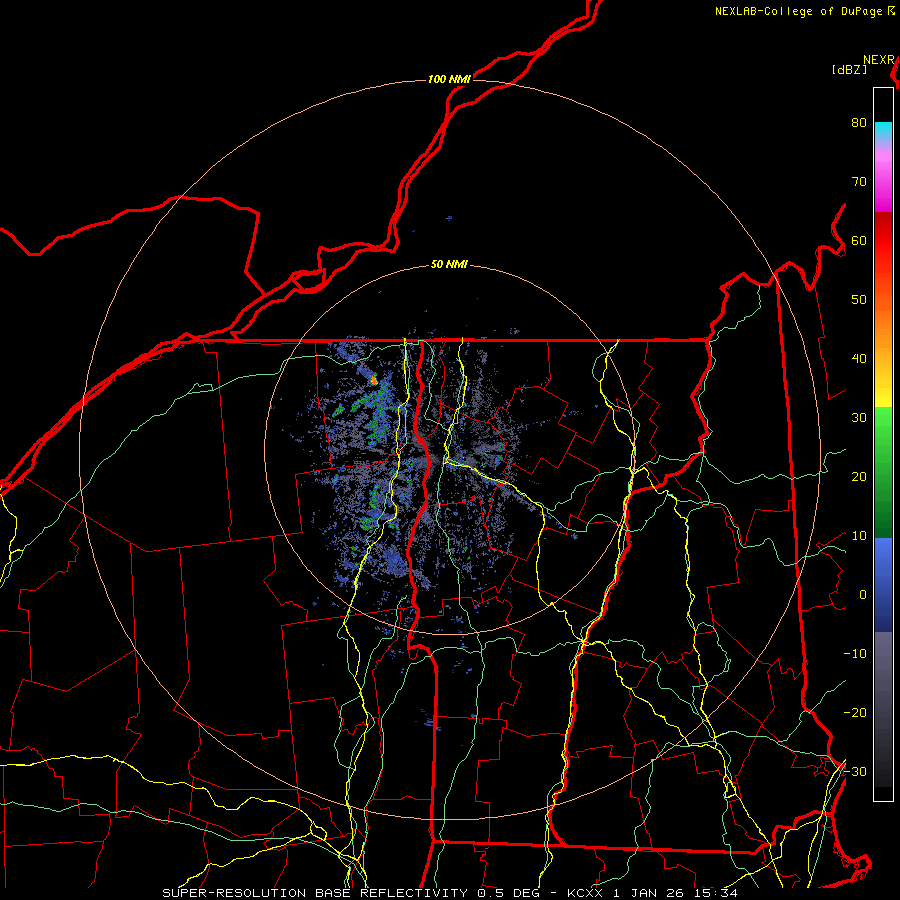900x900 pixels.
Task: Click the 70 value on dBZ scale
Action: pos(859,181)
